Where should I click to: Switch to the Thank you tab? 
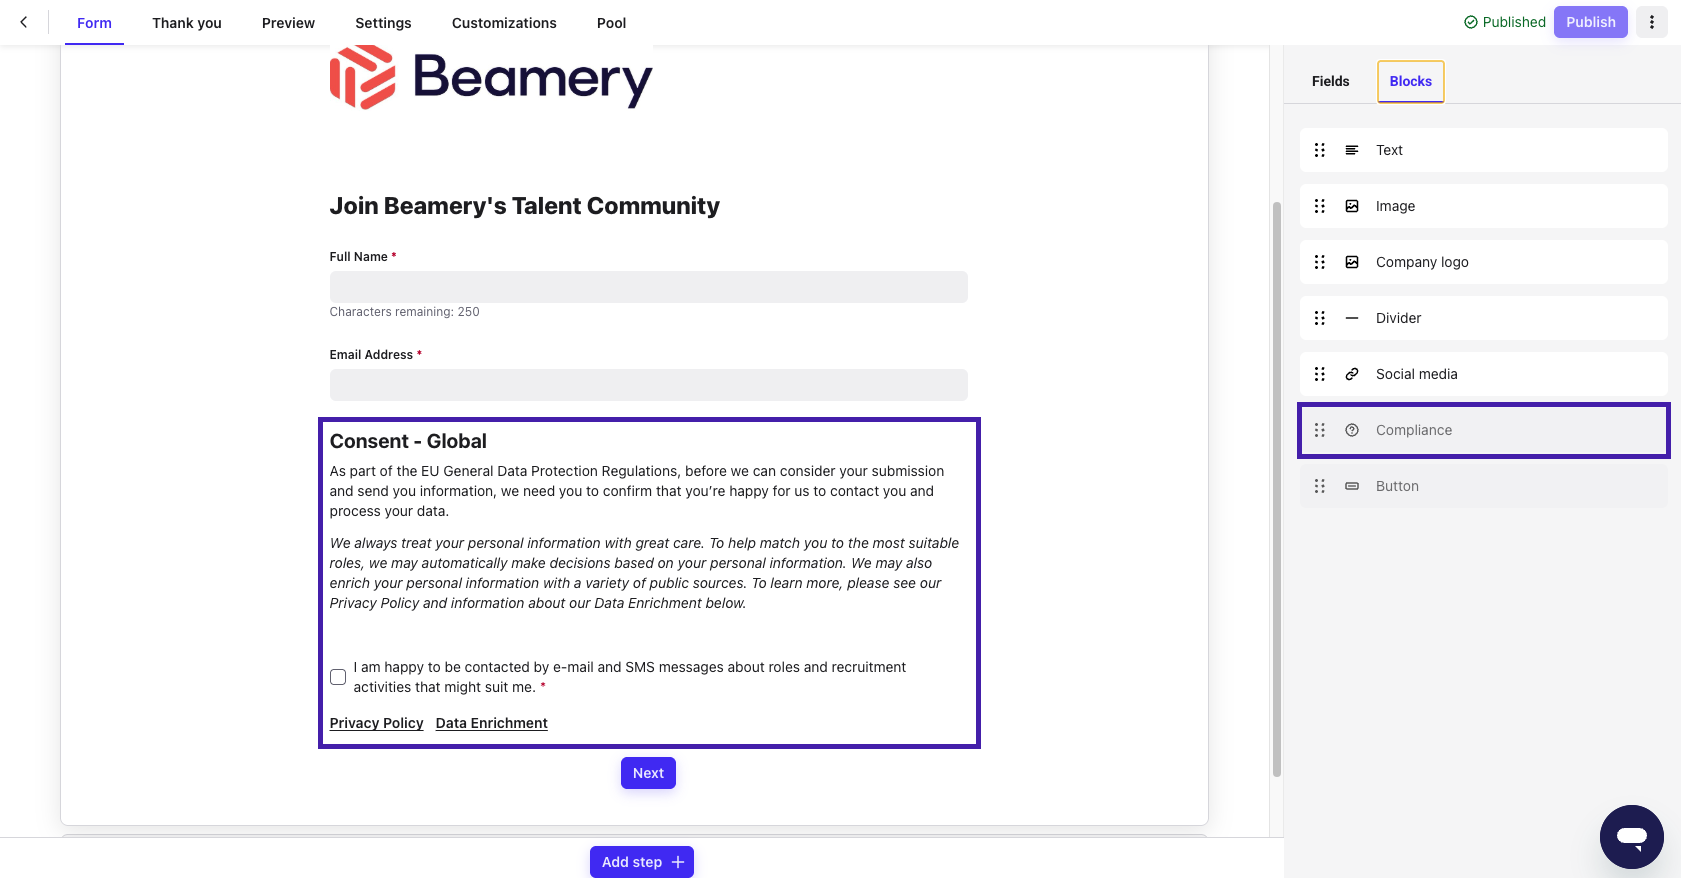point(187,23)
